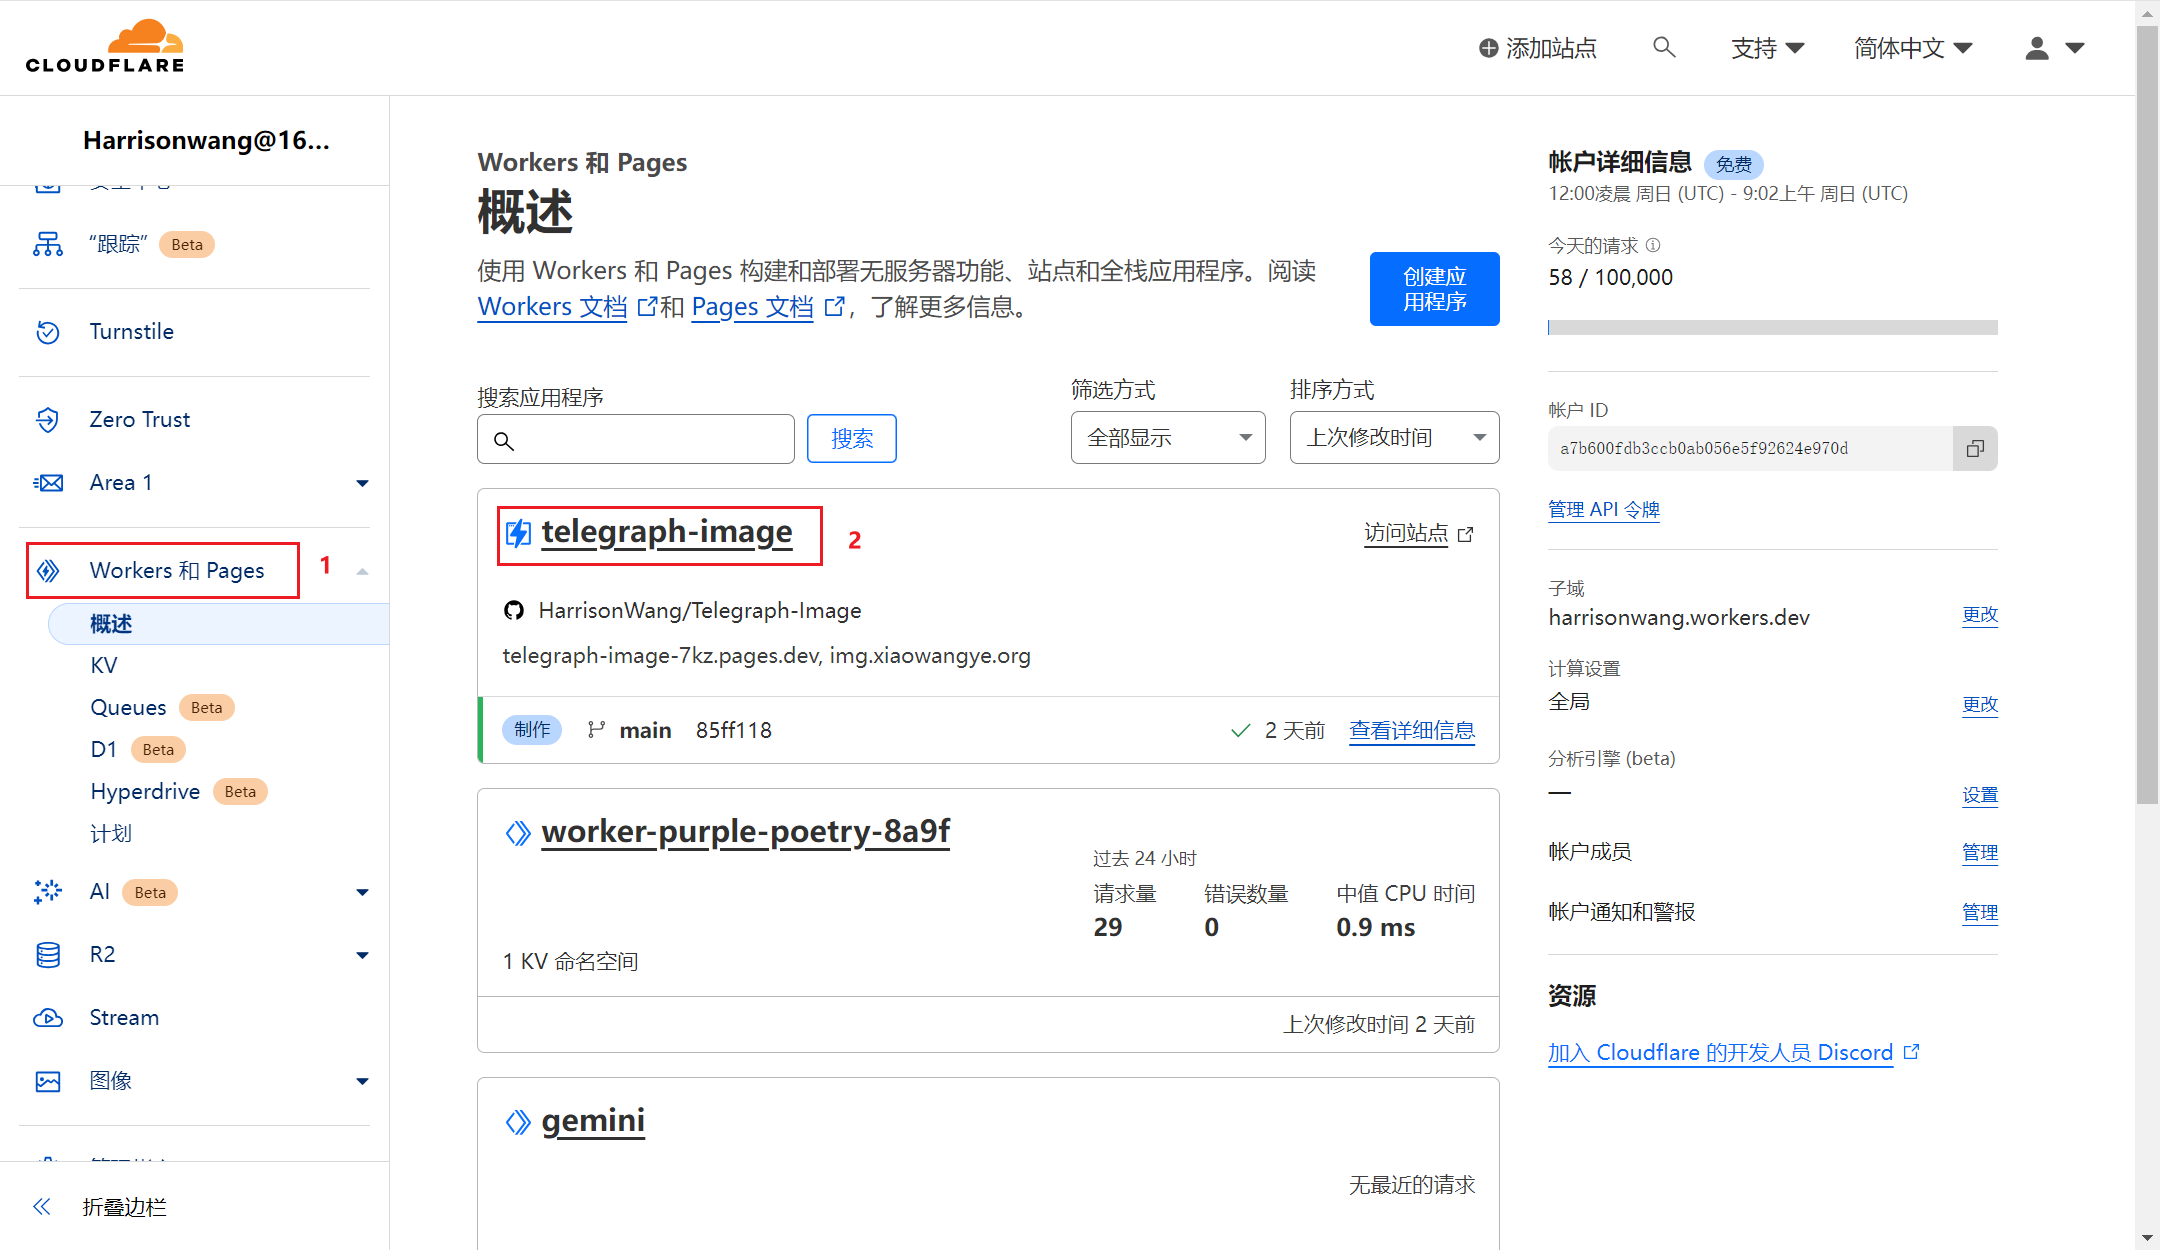Open the user account profile icon
The image size is (2160, 1250).
click(2037, 48)
